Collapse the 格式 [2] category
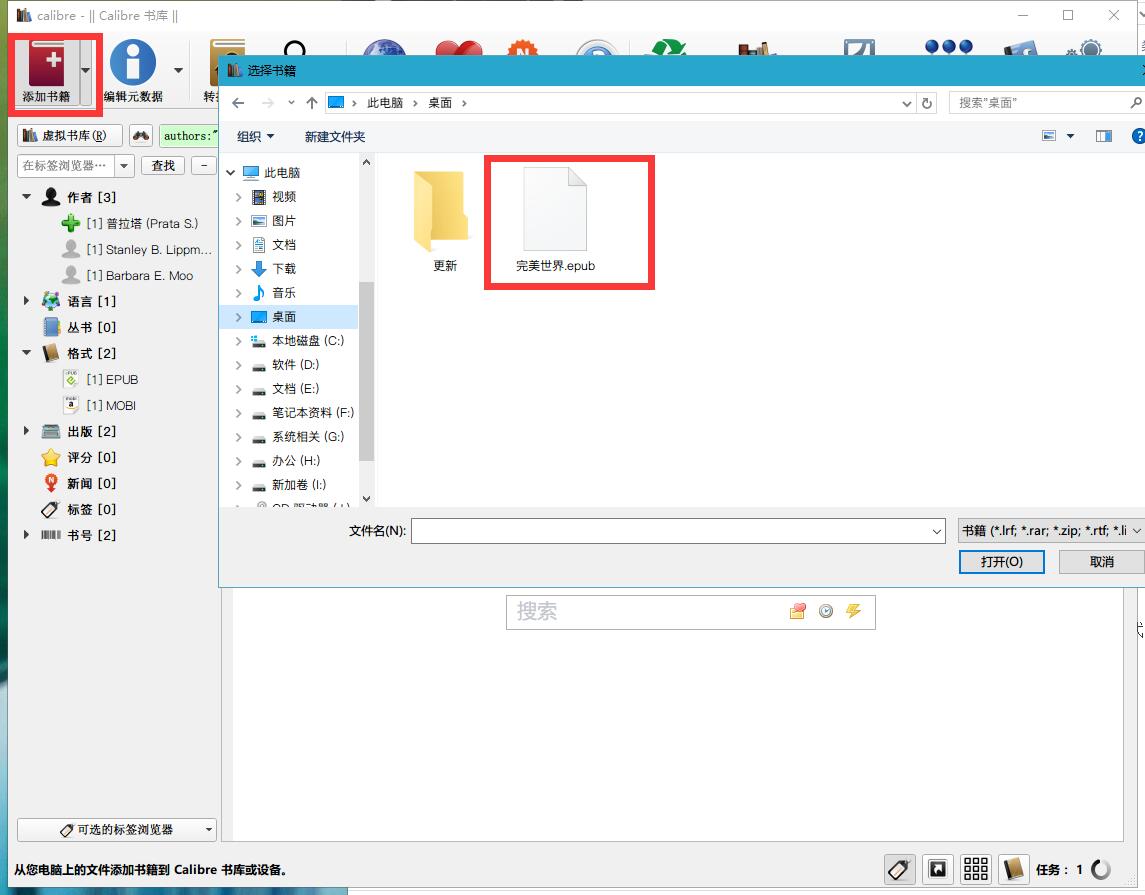Image resolution: width=1145 pixels, height=895 pixels. 27,353
